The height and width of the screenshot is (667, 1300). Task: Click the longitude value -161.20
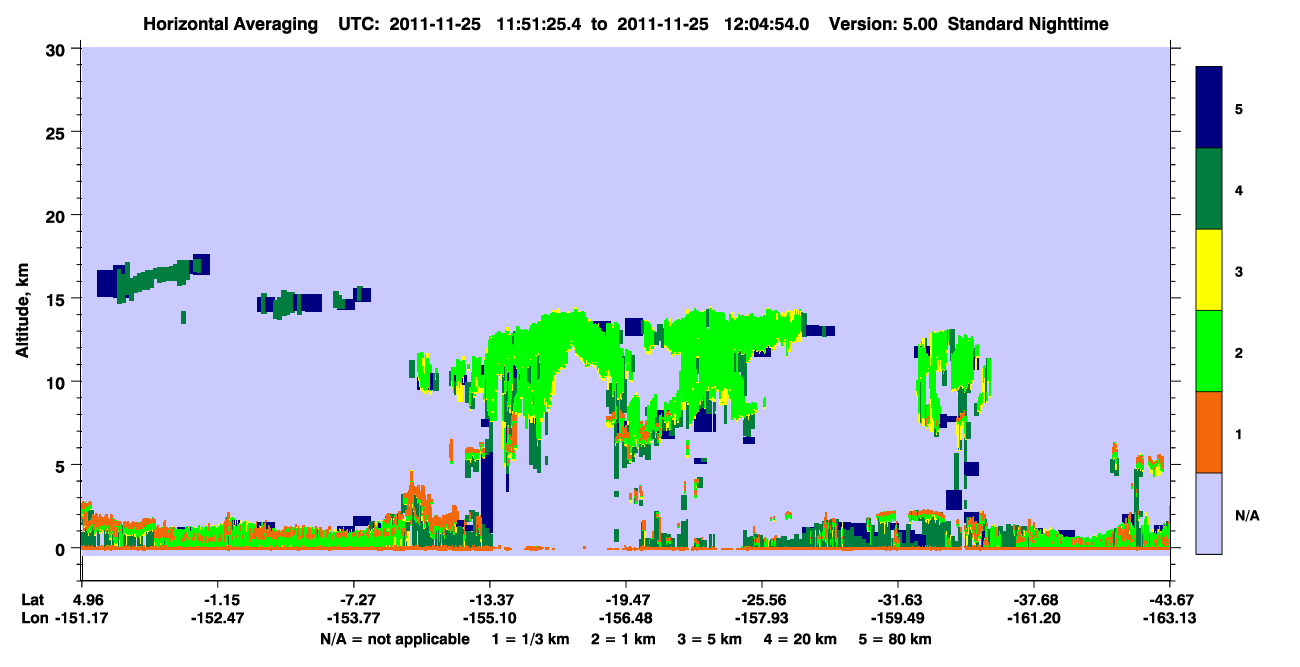[x=1034, y=619]
